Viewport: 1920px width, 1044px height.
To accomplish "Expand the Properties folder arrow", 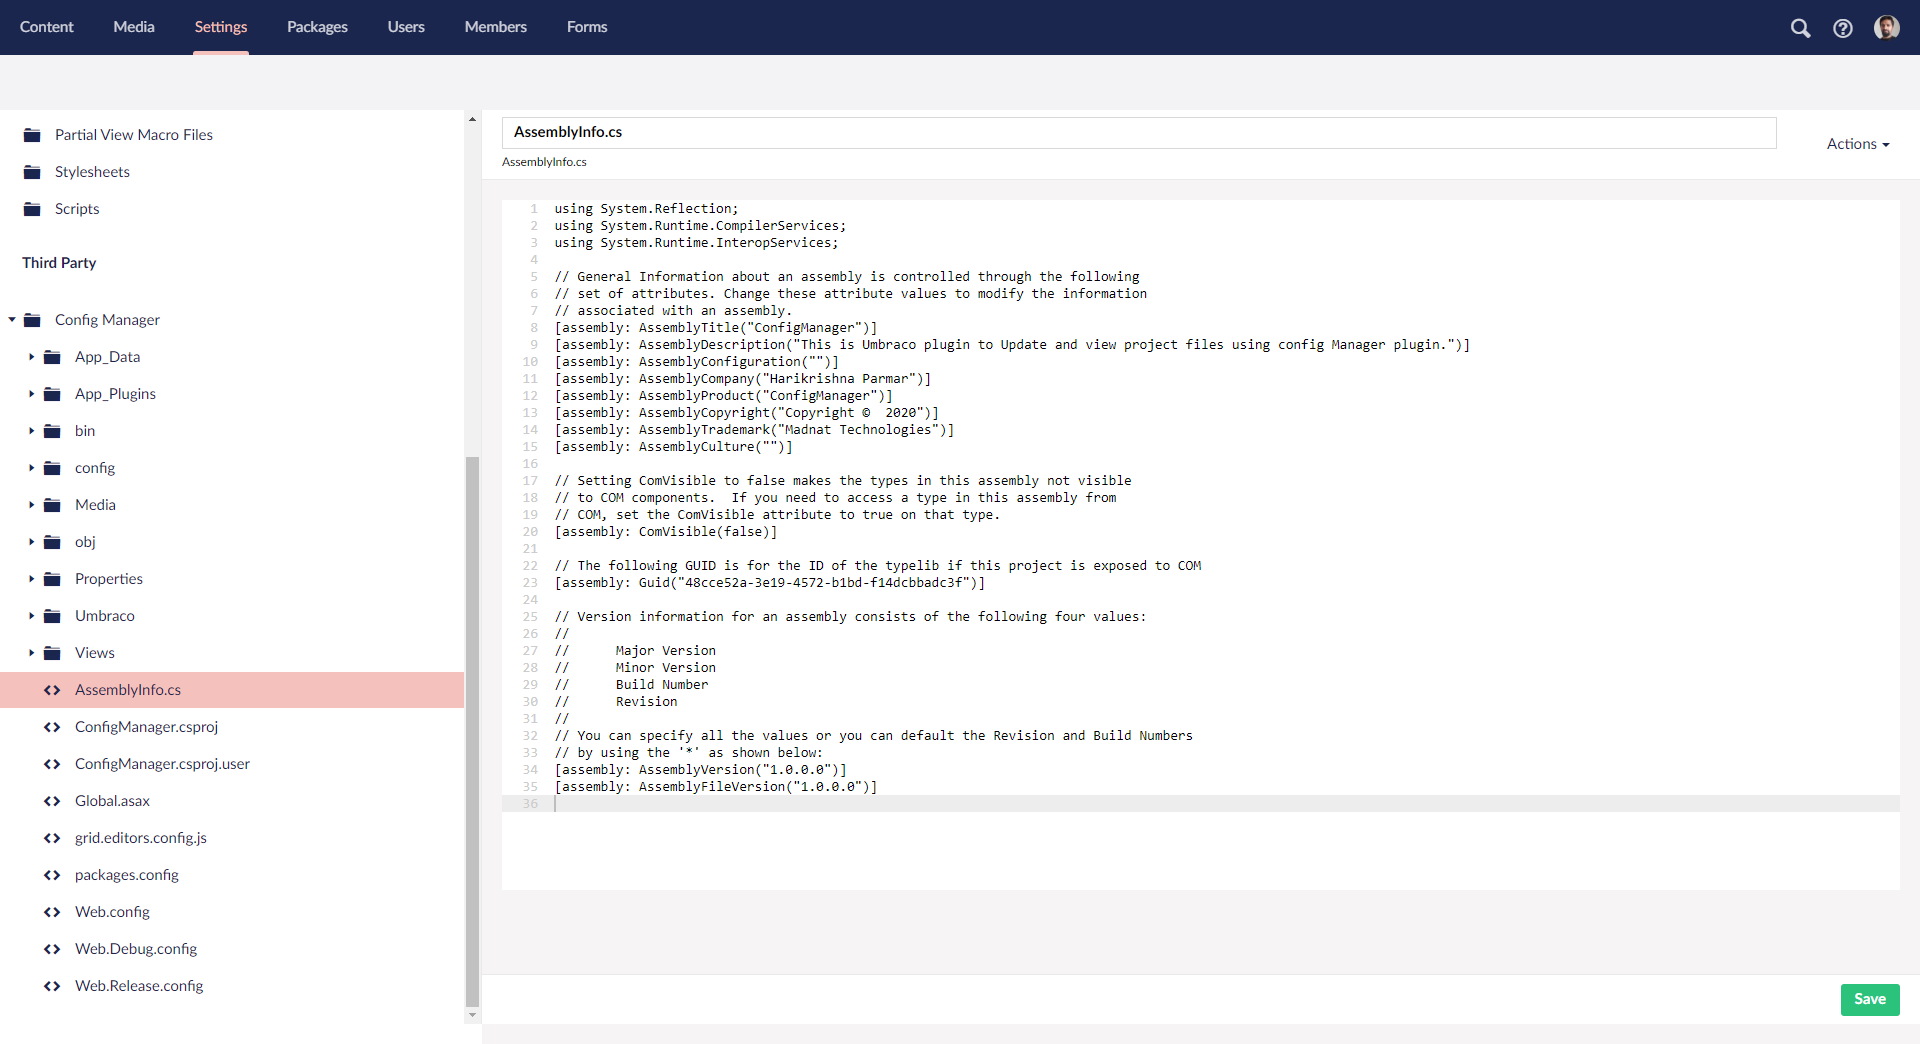I will pos(31,579).
